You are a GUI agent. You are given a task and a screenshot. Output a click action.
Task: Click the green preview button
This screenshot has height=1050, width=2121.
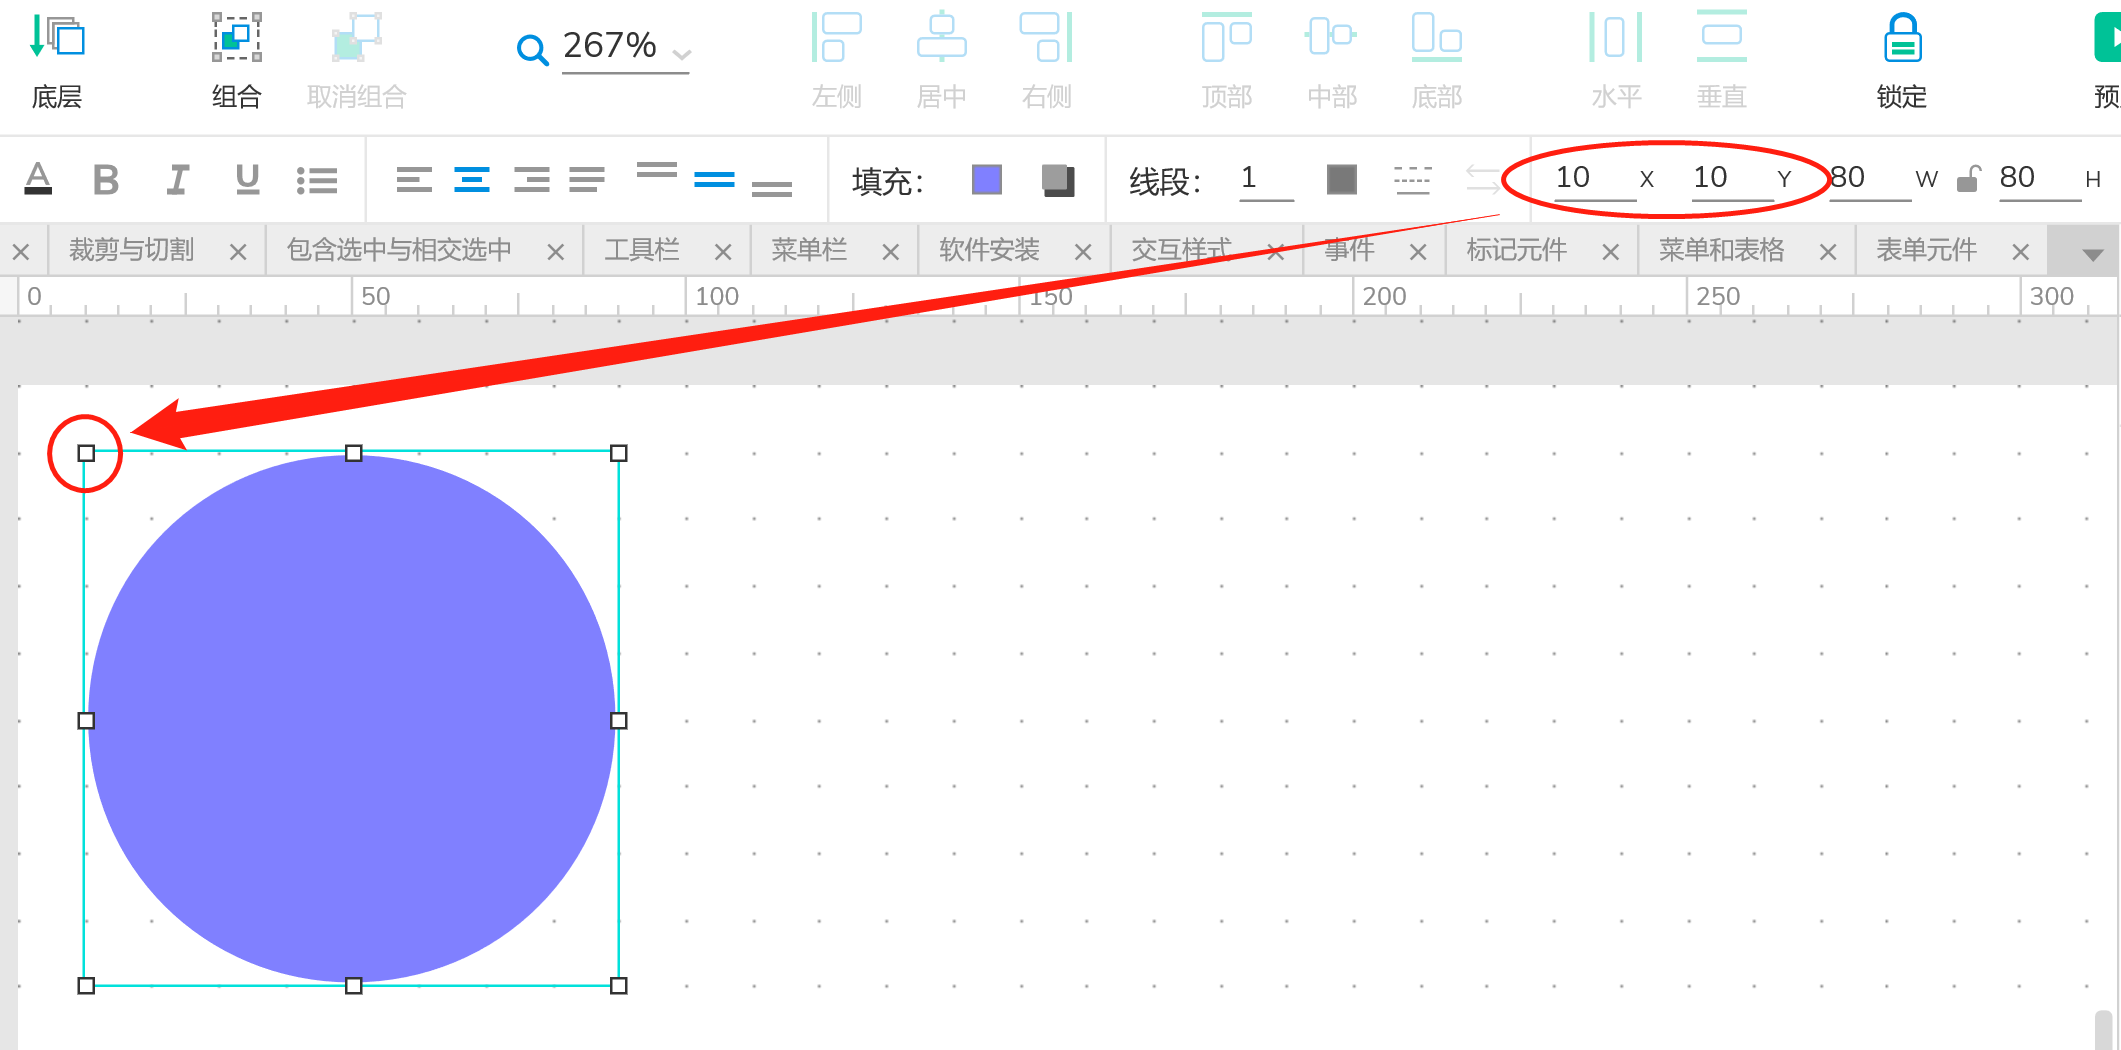click(x=2107, y=38)
